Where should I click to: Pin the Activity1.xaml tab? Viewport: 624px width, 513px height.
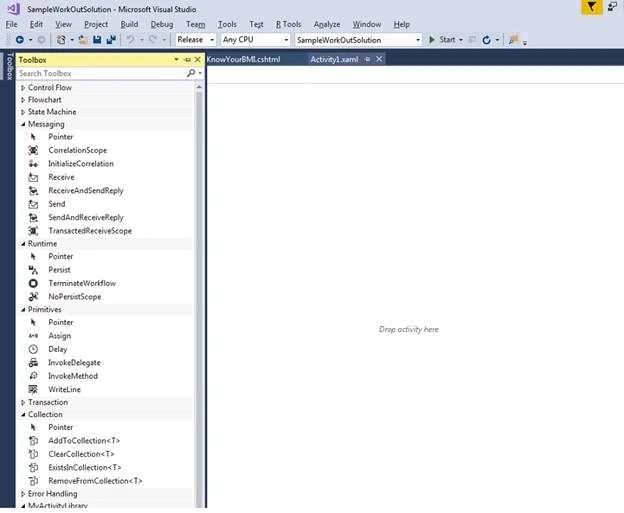point(367,59)
